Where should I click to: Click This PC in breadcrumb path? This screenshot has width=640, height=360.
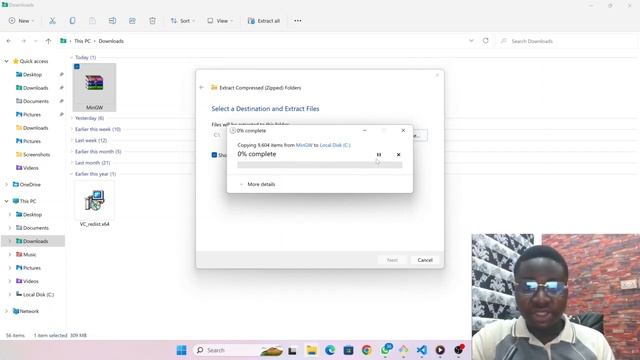tap(82, 41)
